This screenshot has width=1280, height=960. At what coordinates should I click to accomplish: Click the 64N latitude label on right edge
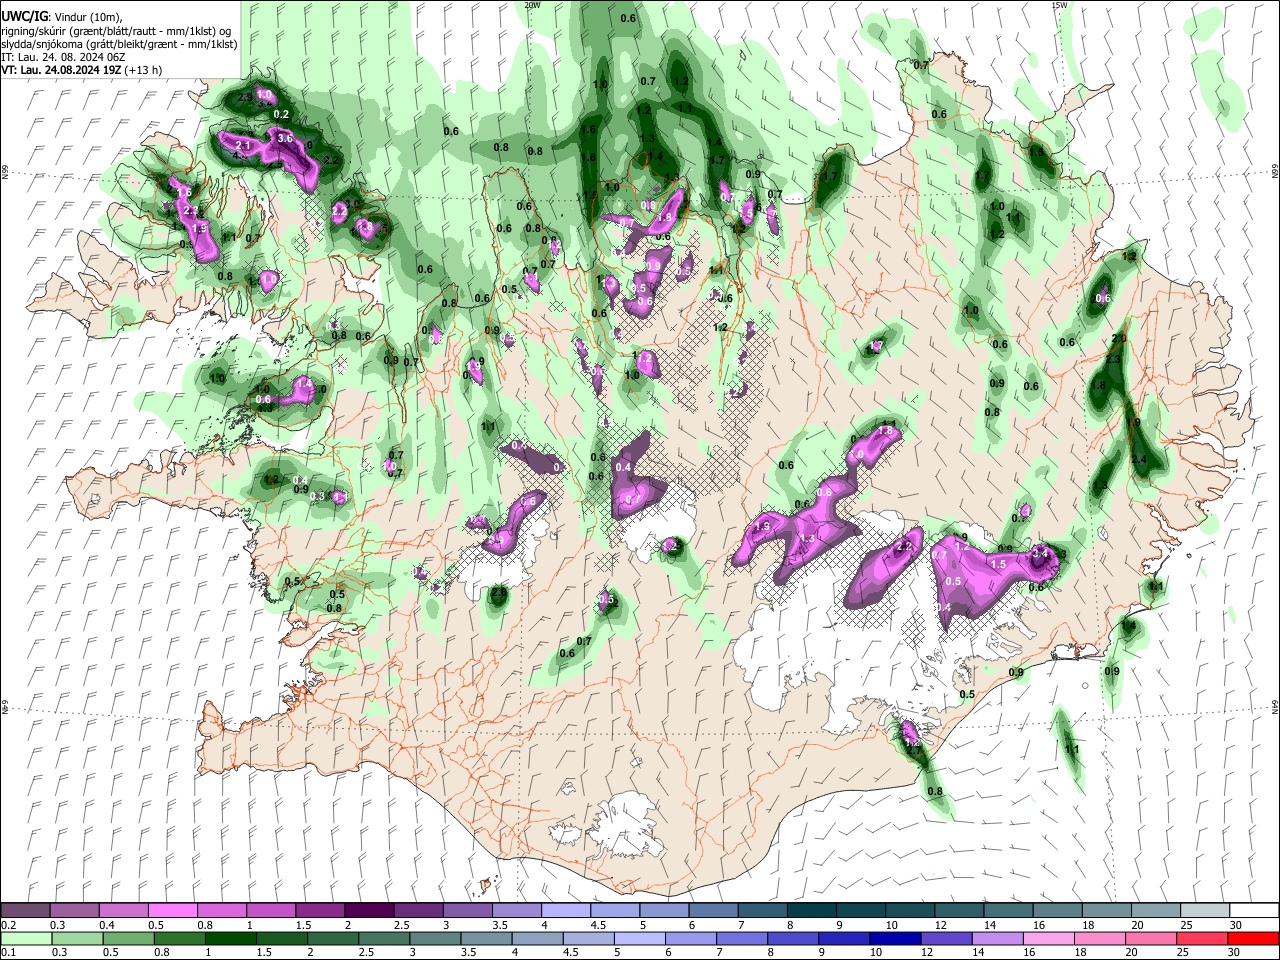pos(1275,706)
